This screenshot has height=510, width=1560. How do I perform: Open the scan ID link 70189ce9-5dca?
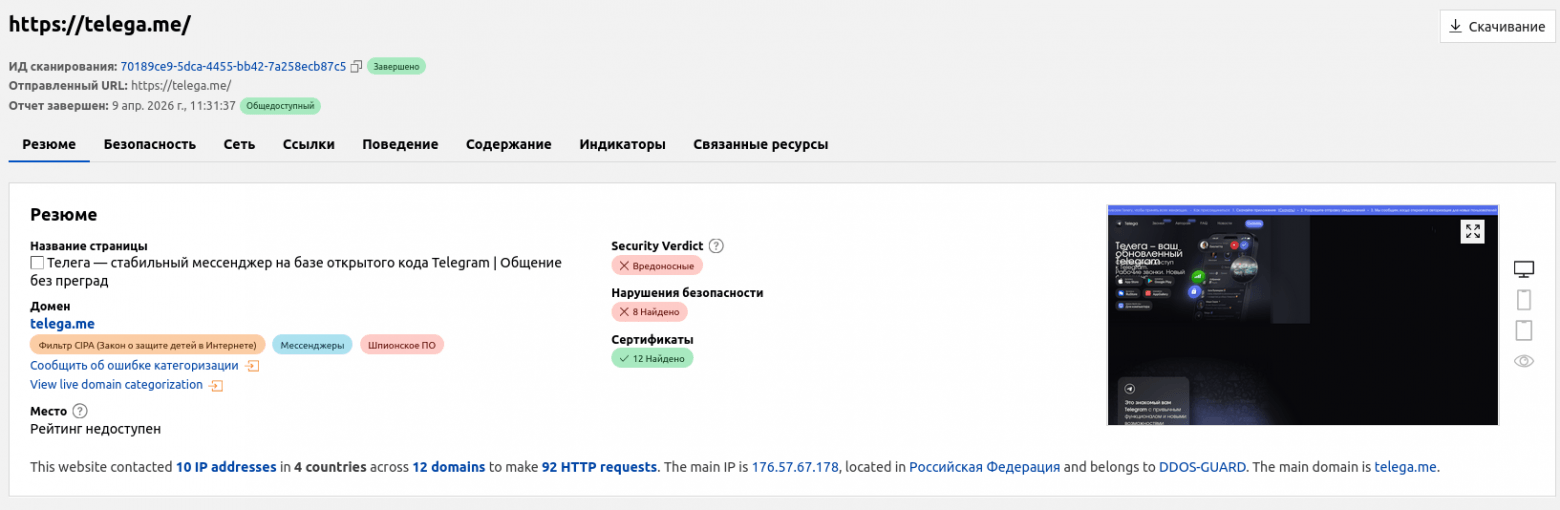[x=234, y=66]
